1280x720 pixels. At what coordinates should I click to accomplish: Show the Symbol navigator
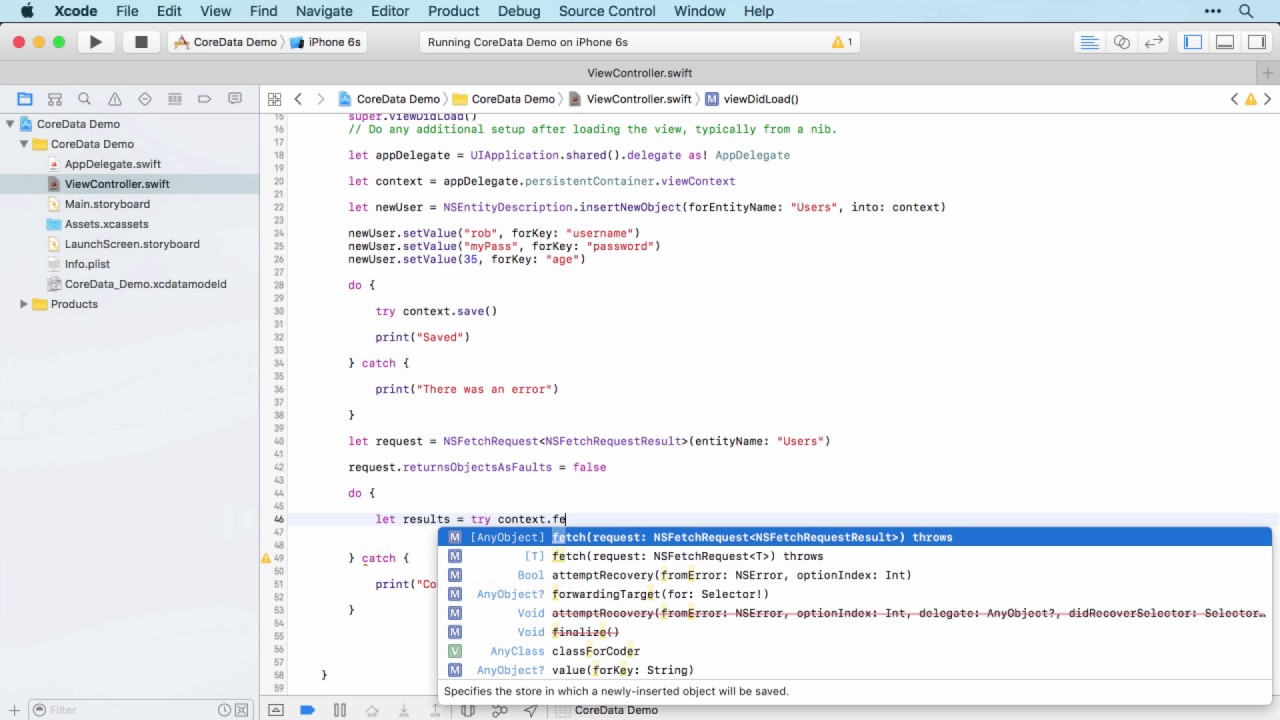(x=55, y=99)
